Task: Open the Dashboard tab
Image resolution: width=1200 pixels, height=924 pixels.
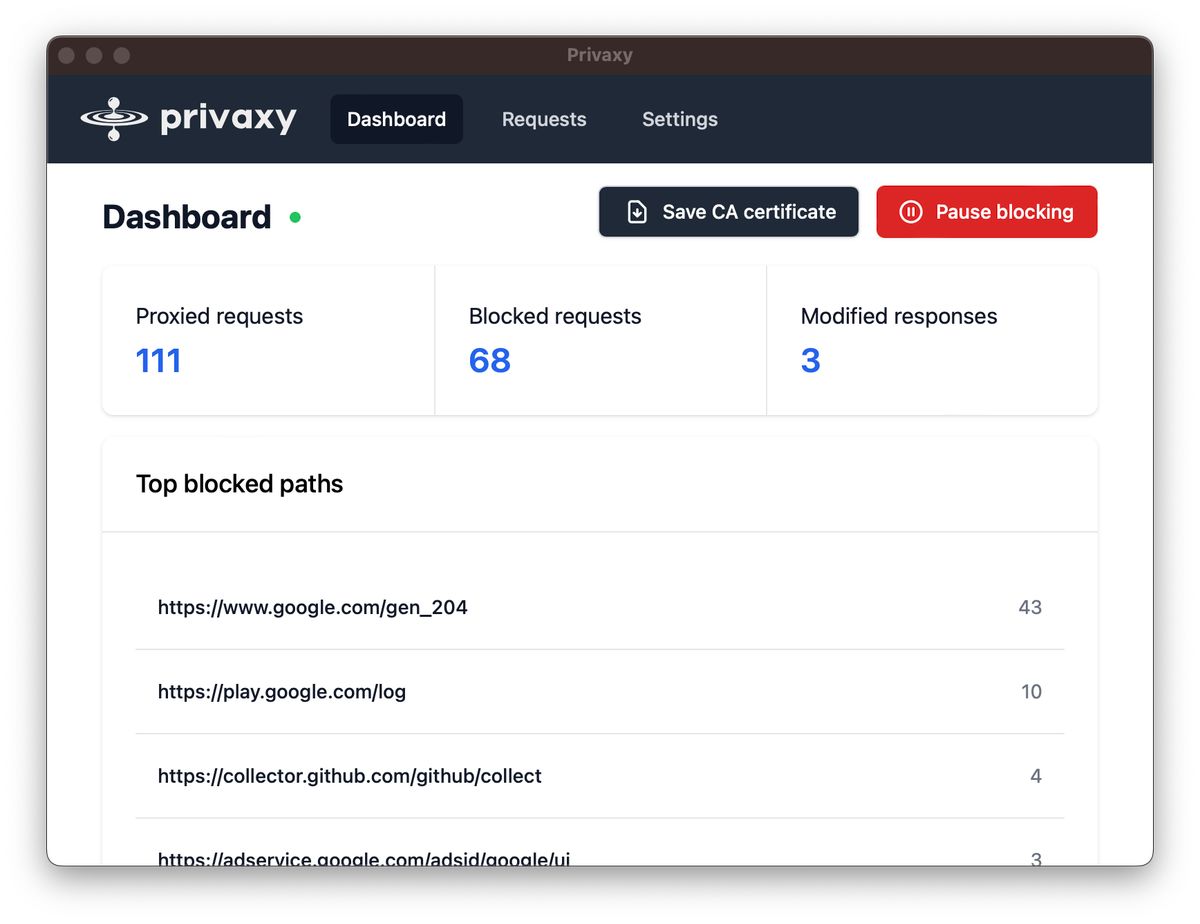Action: (x=396, y=119)
